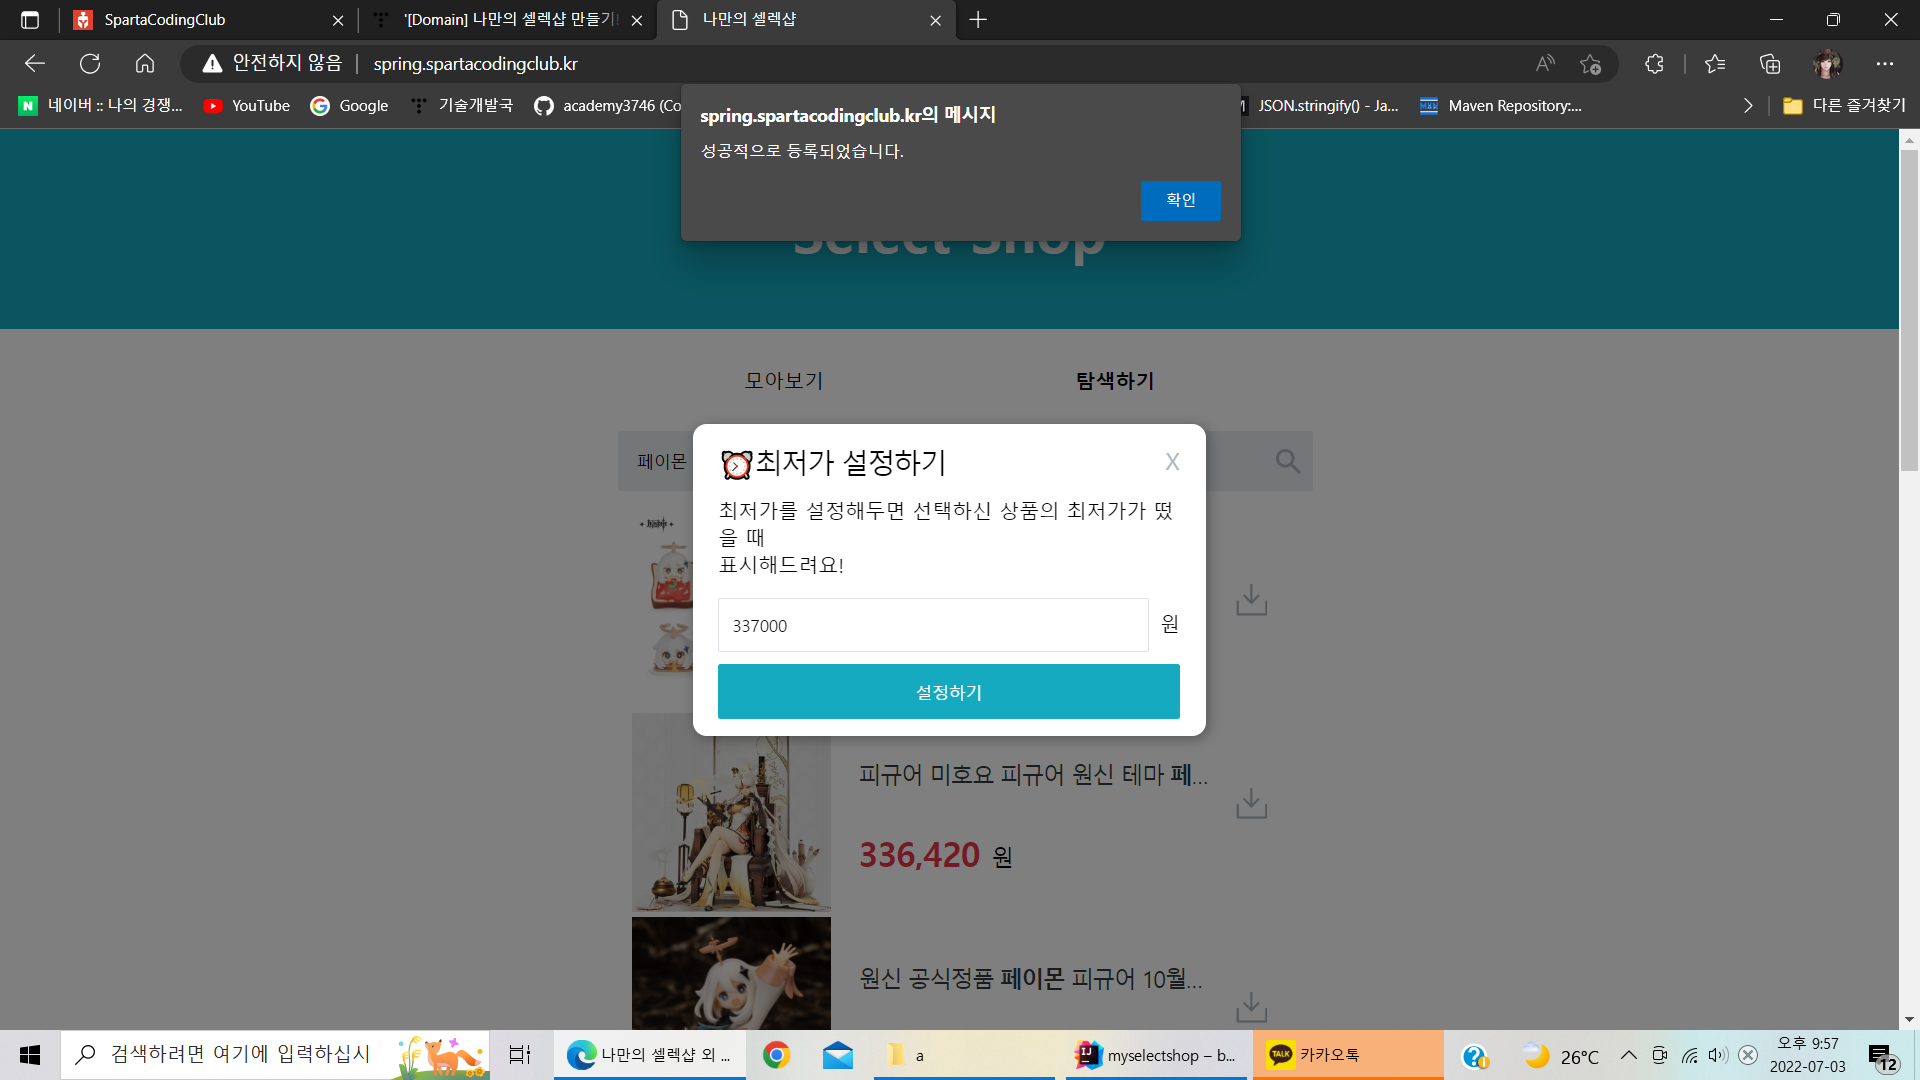Close the [Domain] 나만의 셀렉샵 tab
Image resolution: width=1920 pixels, height=1080 pixels.
(x=637, y=20)
